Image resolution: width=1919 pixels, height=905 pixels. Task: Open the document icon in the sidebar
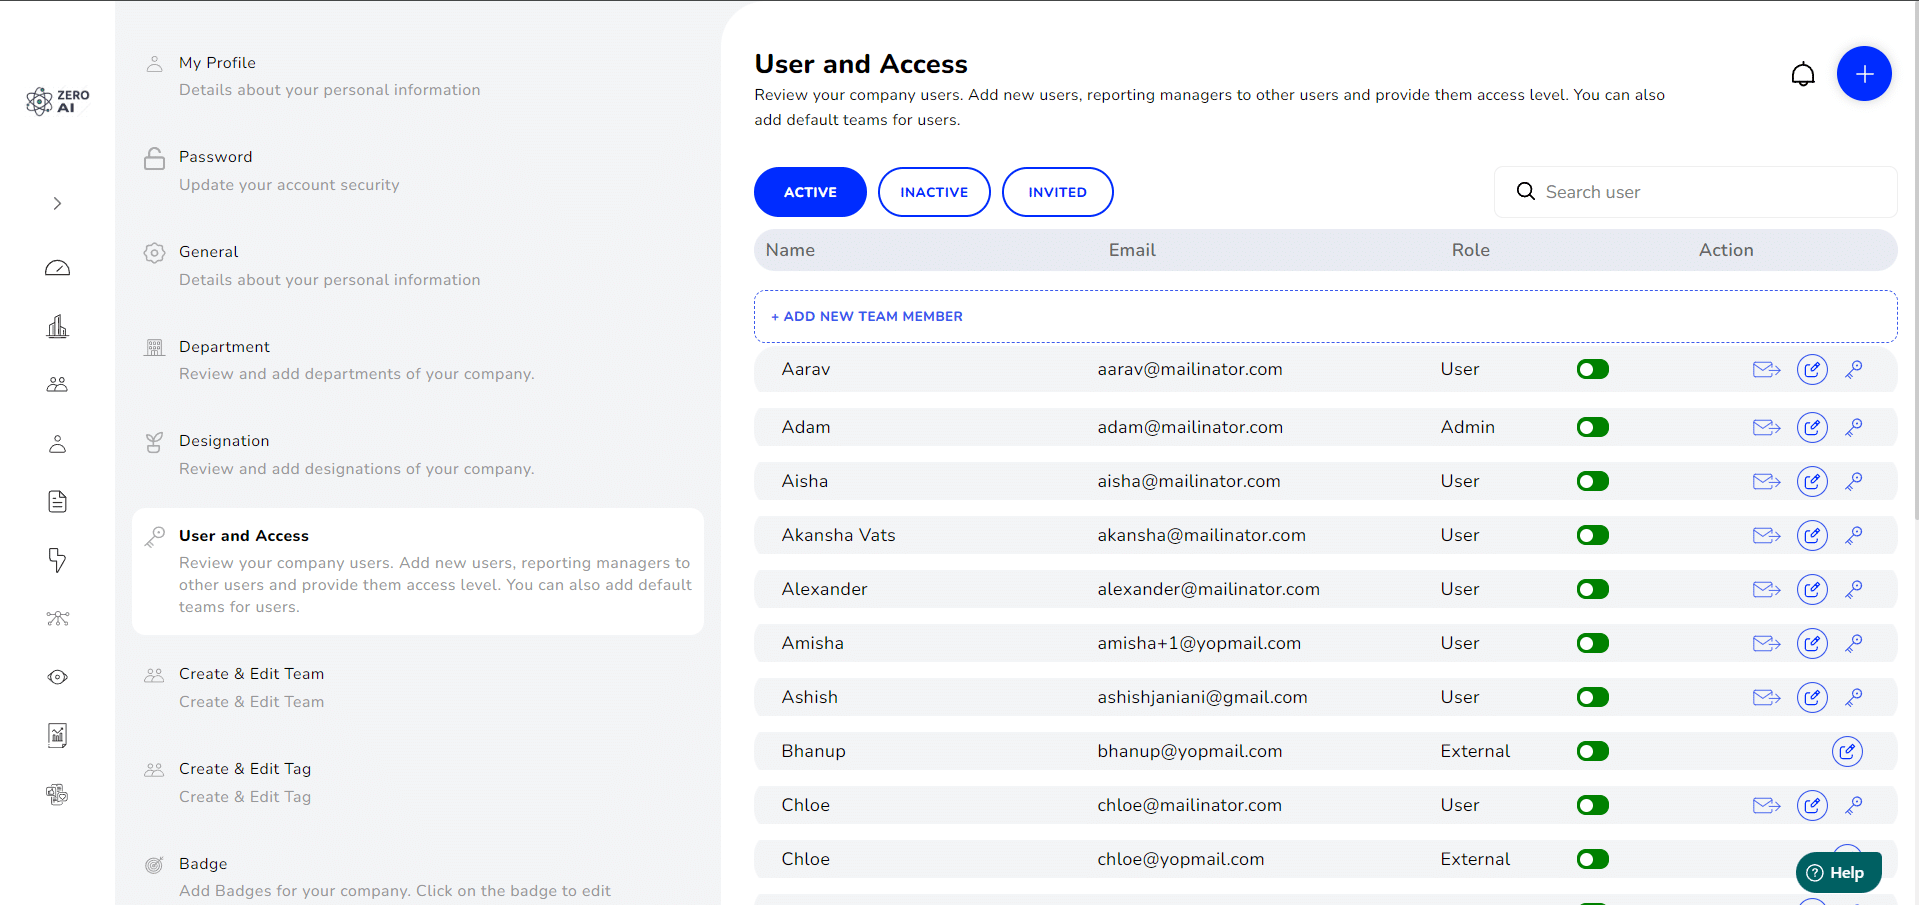click(x=57, y=501)
